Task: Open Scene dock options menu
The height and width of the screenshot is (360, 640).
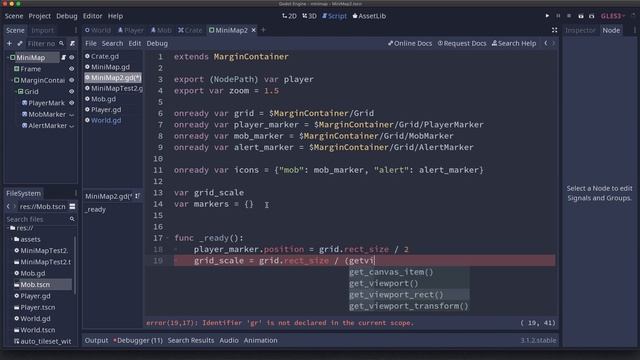Action: click(x=76, y=30)
